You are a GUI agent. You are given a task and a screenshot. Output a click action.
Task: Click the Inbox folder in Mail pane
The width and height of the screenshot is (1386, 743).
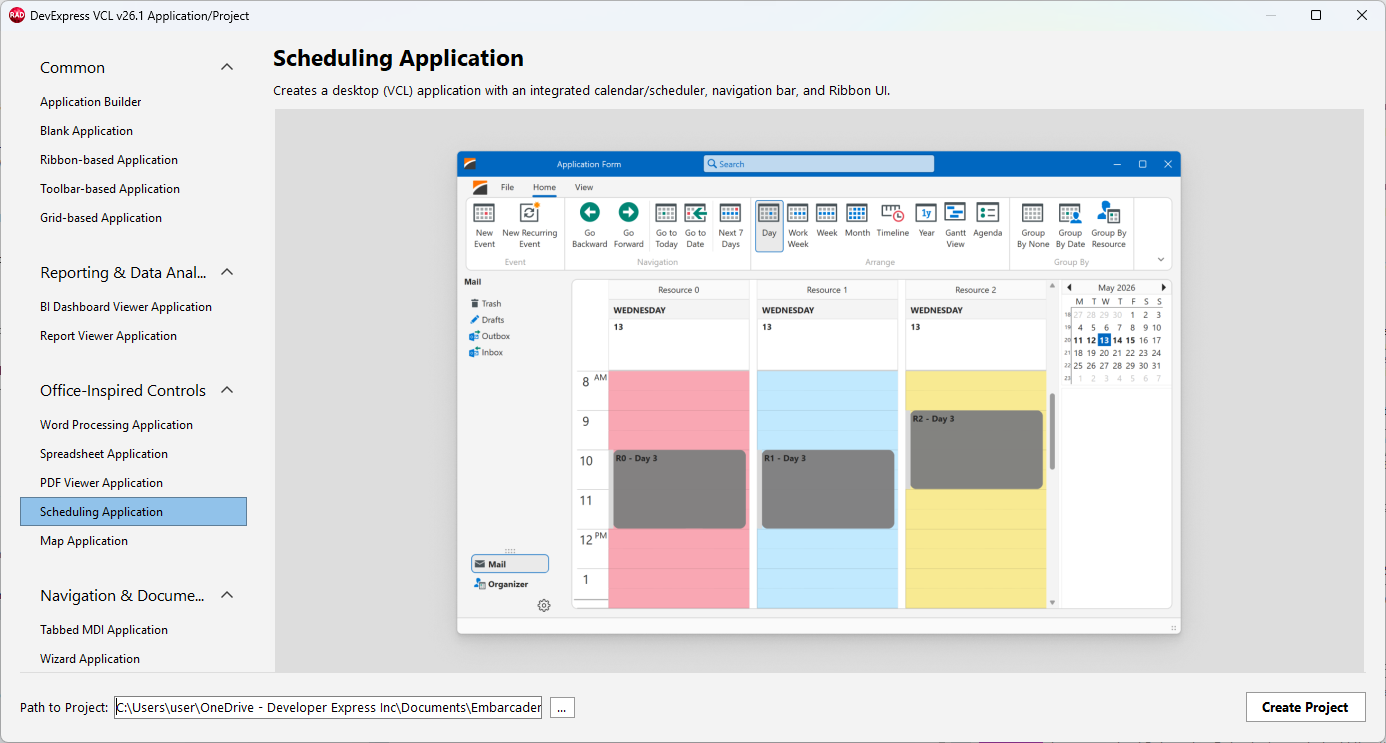(x=485, y=352)
